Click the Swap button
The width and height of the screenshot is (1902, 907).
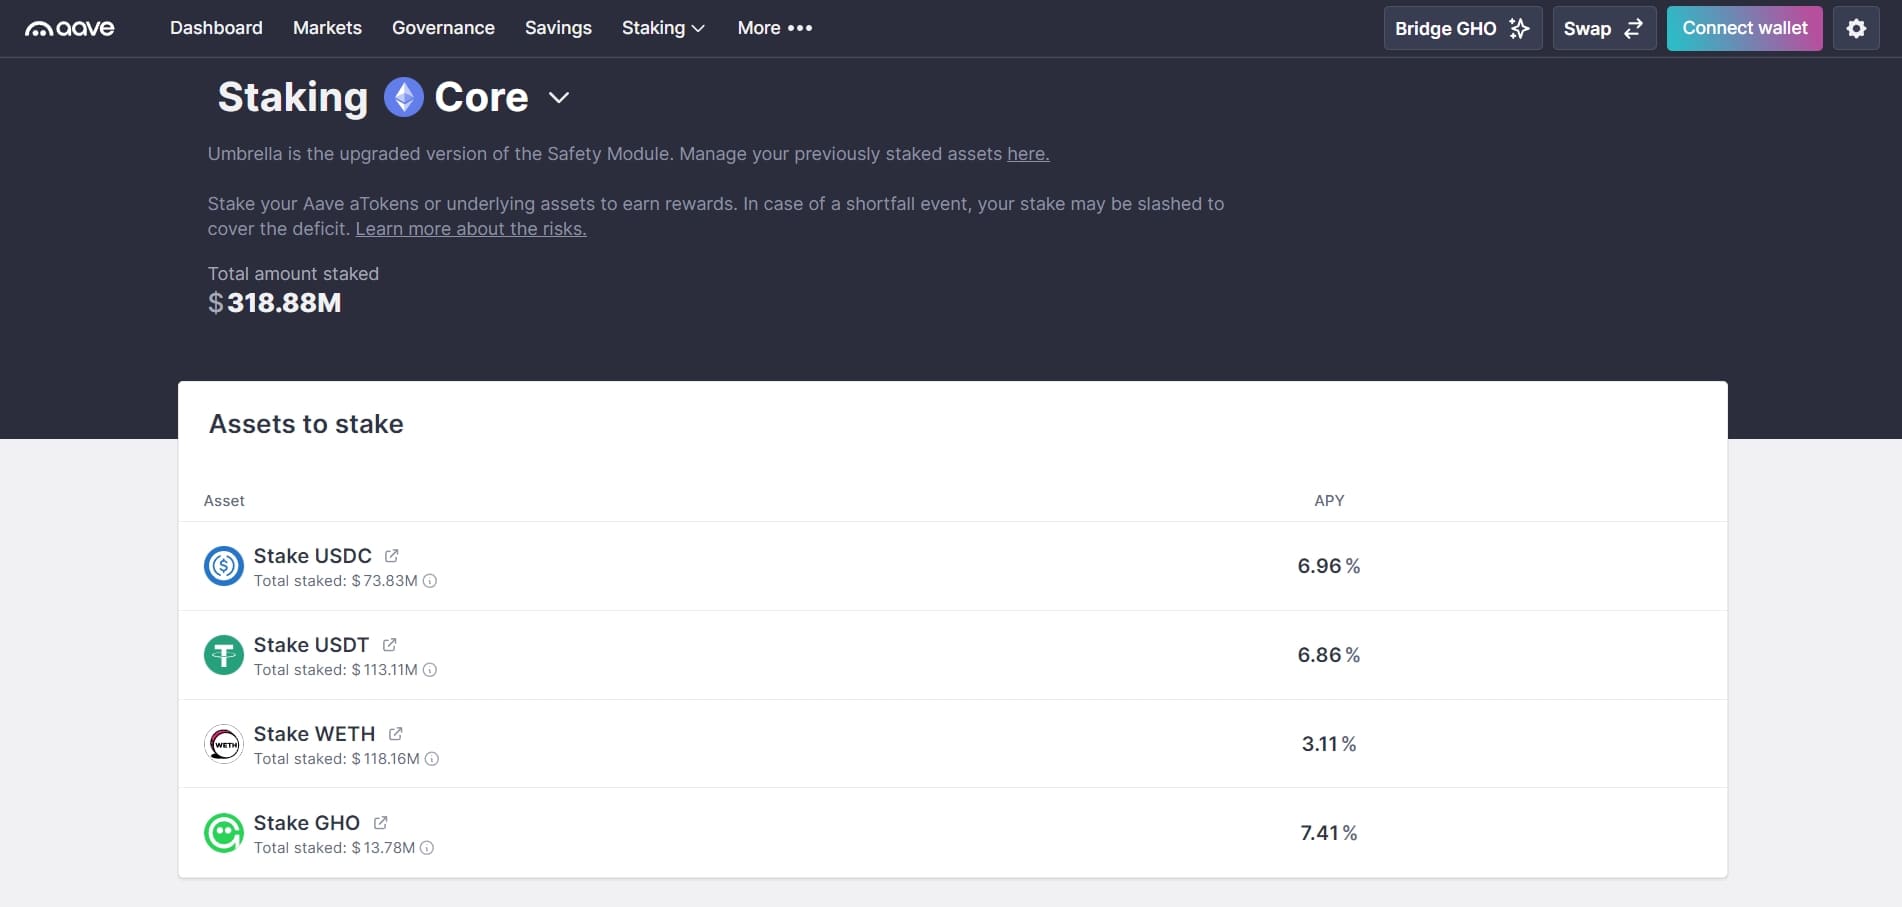[1604, 28]
